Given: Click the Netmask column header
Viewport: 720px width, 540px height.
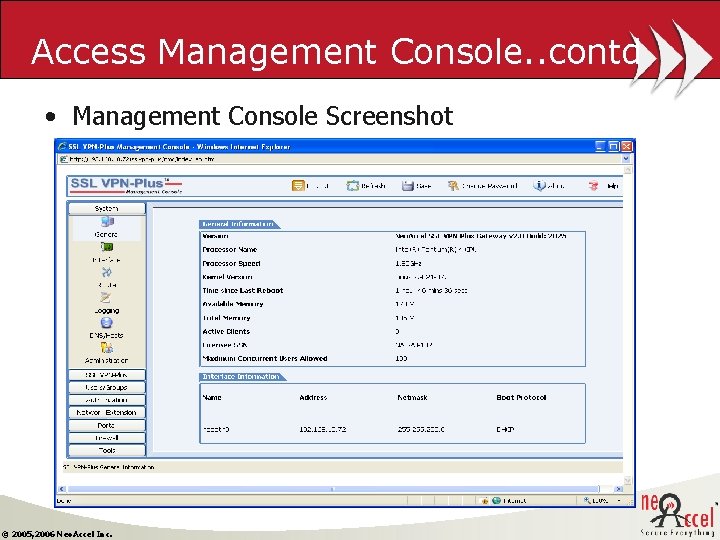Looking at the screenshot, I should 412,397.
